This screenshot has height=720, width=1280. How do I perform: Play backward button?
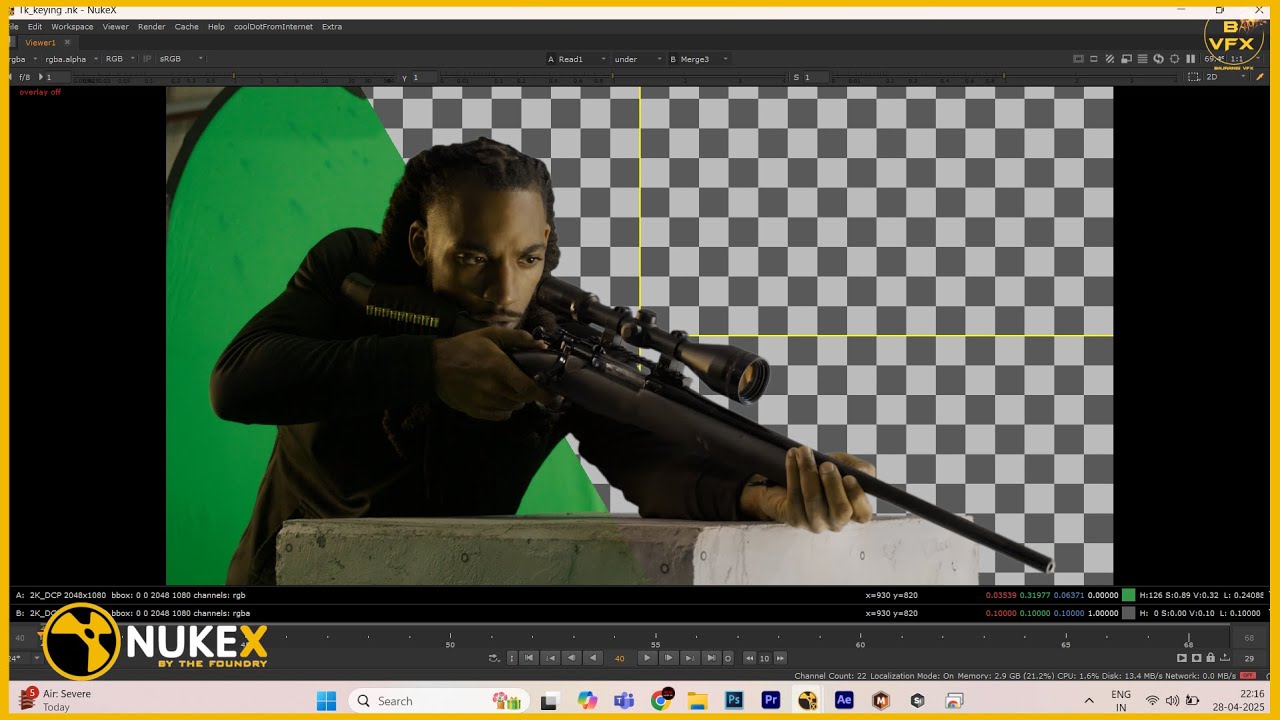(593, 658)
